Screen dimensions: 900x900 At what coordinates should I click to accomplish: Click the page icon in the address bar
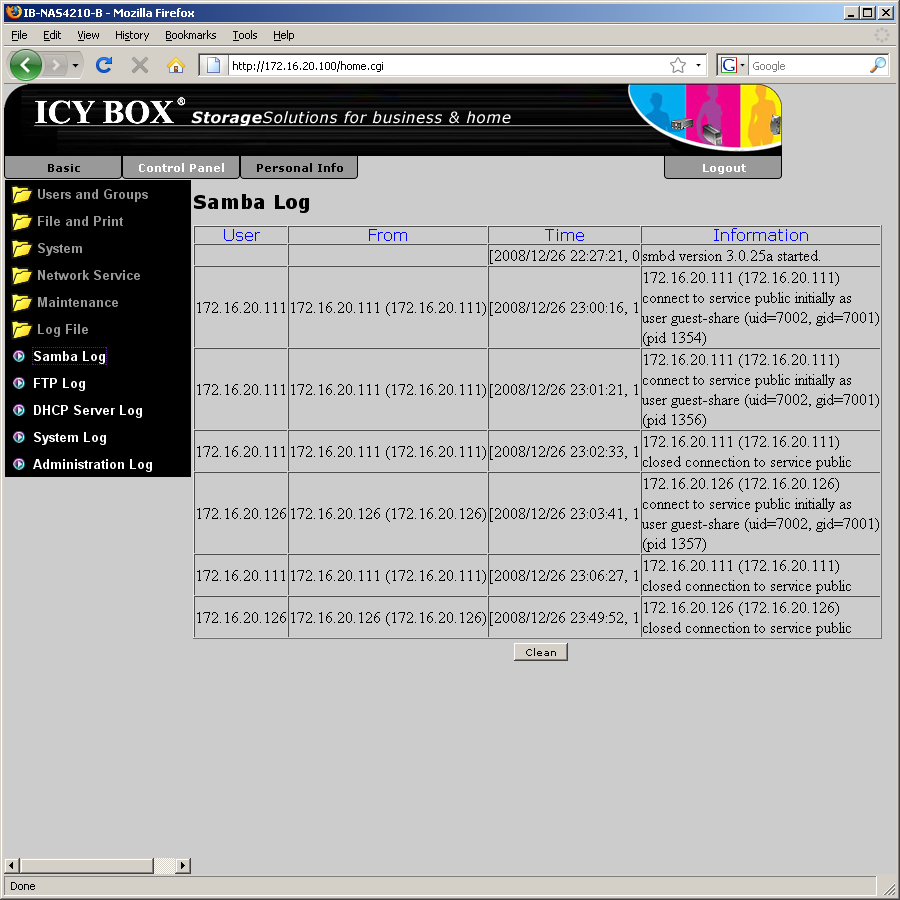click(214, 65)
